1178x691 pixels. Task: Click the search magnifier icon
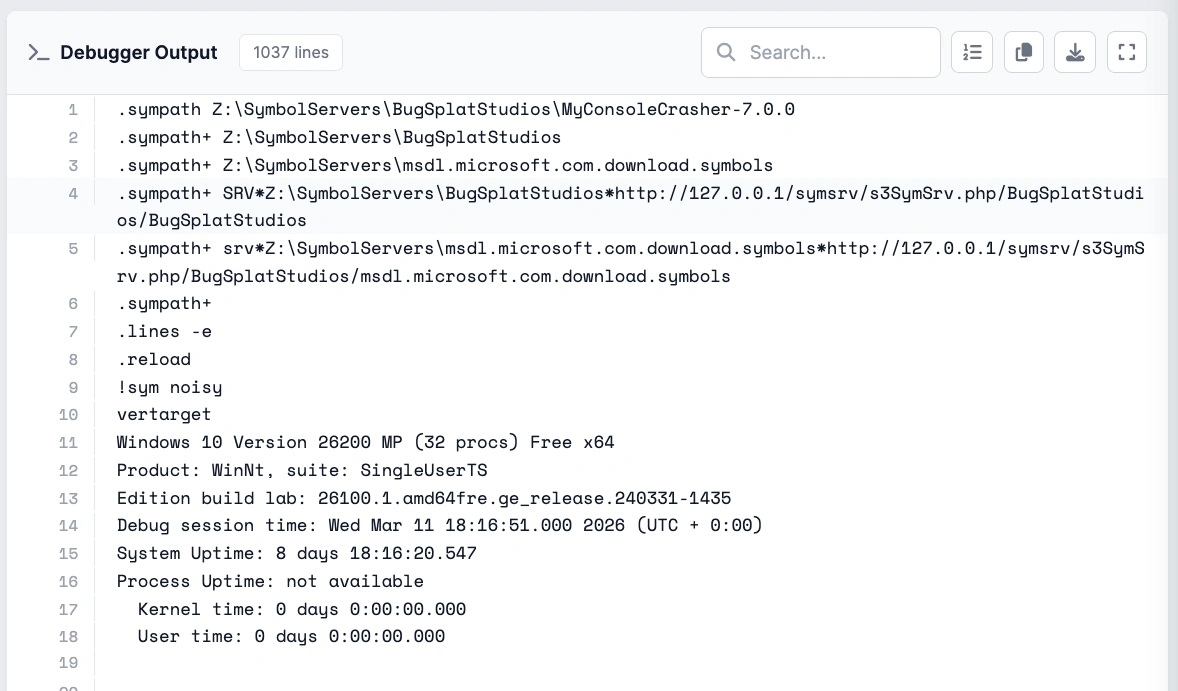point(726,53)
